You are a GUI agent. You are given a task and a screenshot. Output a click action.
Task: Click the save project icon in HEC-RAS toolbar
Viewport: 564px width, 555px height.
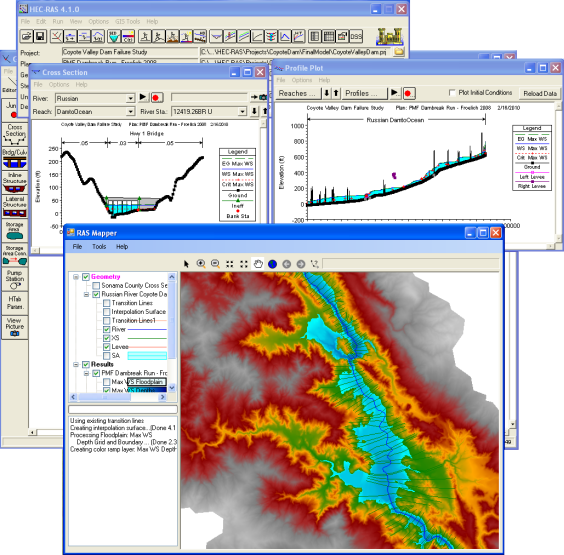40,36
